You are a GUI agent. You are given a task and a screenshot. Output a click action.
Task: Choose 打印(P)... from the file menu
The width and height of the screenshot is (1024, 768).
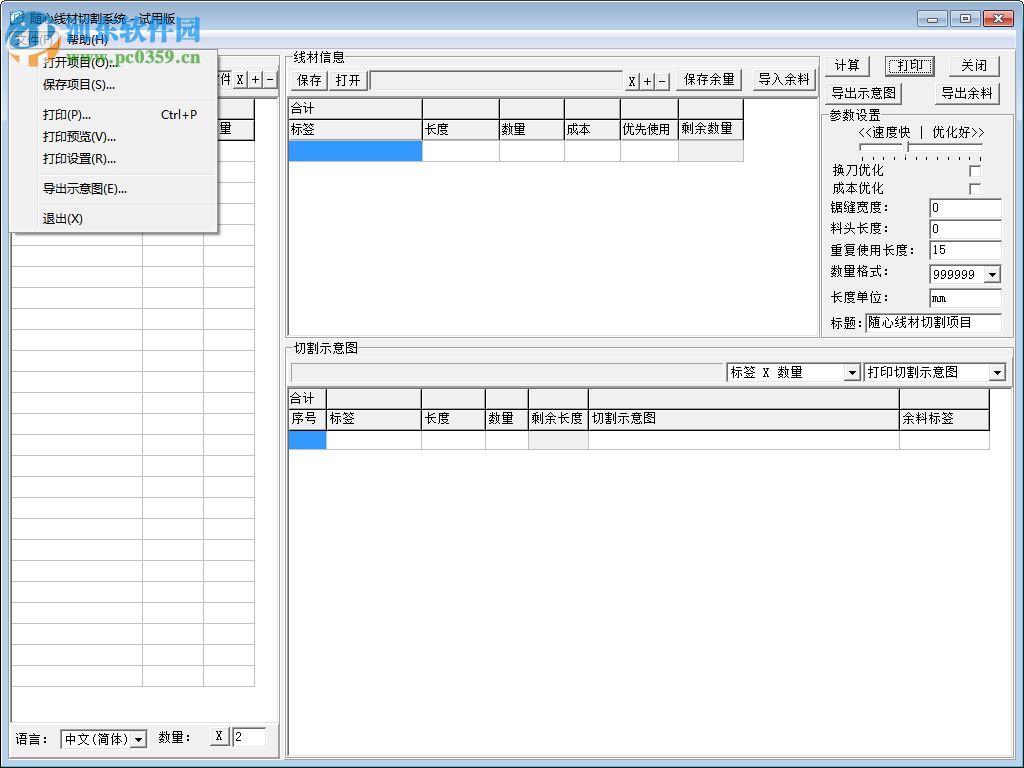[x=114, y=115]
